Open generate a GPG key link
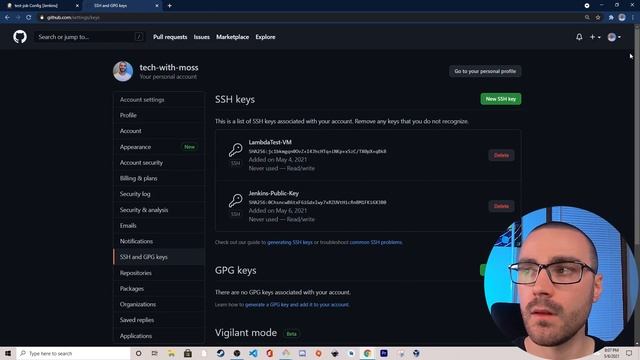640x360 pixels. (297, 304)
